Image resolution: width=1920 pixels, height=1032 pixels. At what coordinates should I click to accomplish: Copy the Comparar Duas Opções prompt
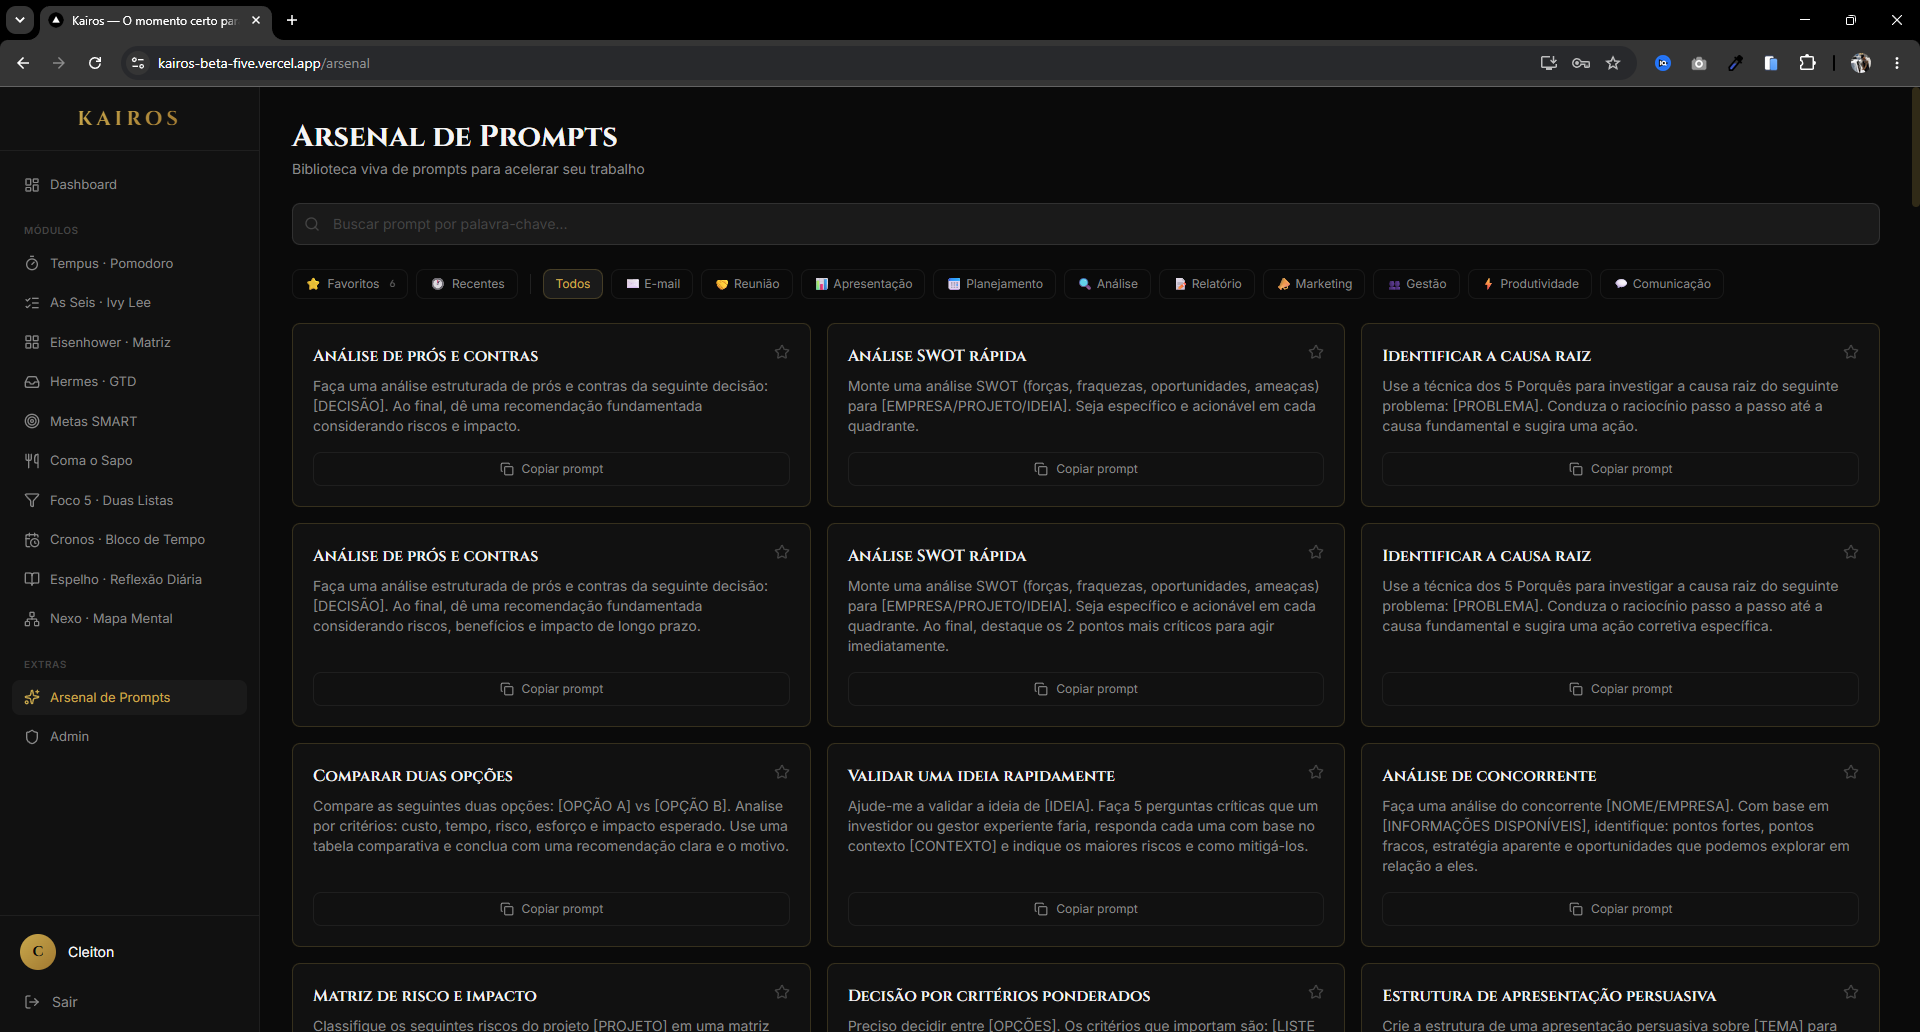pos(551,909)
